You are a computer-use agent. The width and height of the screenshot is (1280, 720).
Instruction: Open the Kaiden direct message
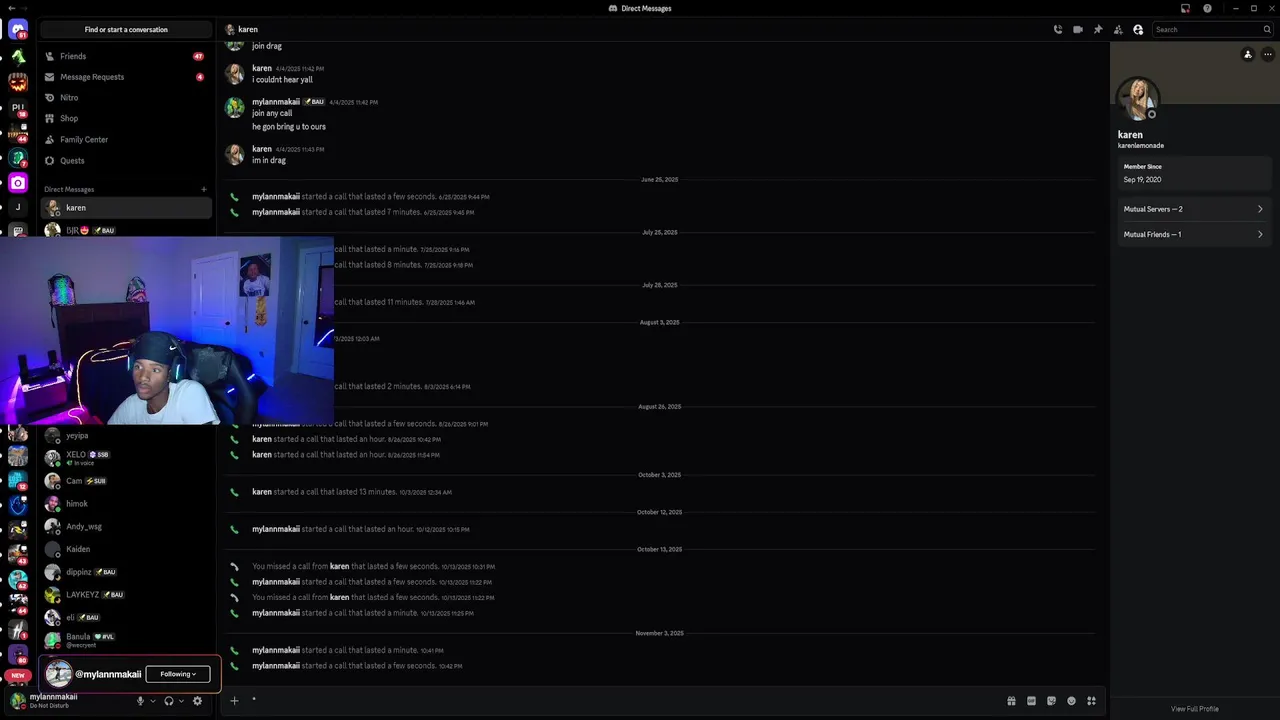click(126, 549)
